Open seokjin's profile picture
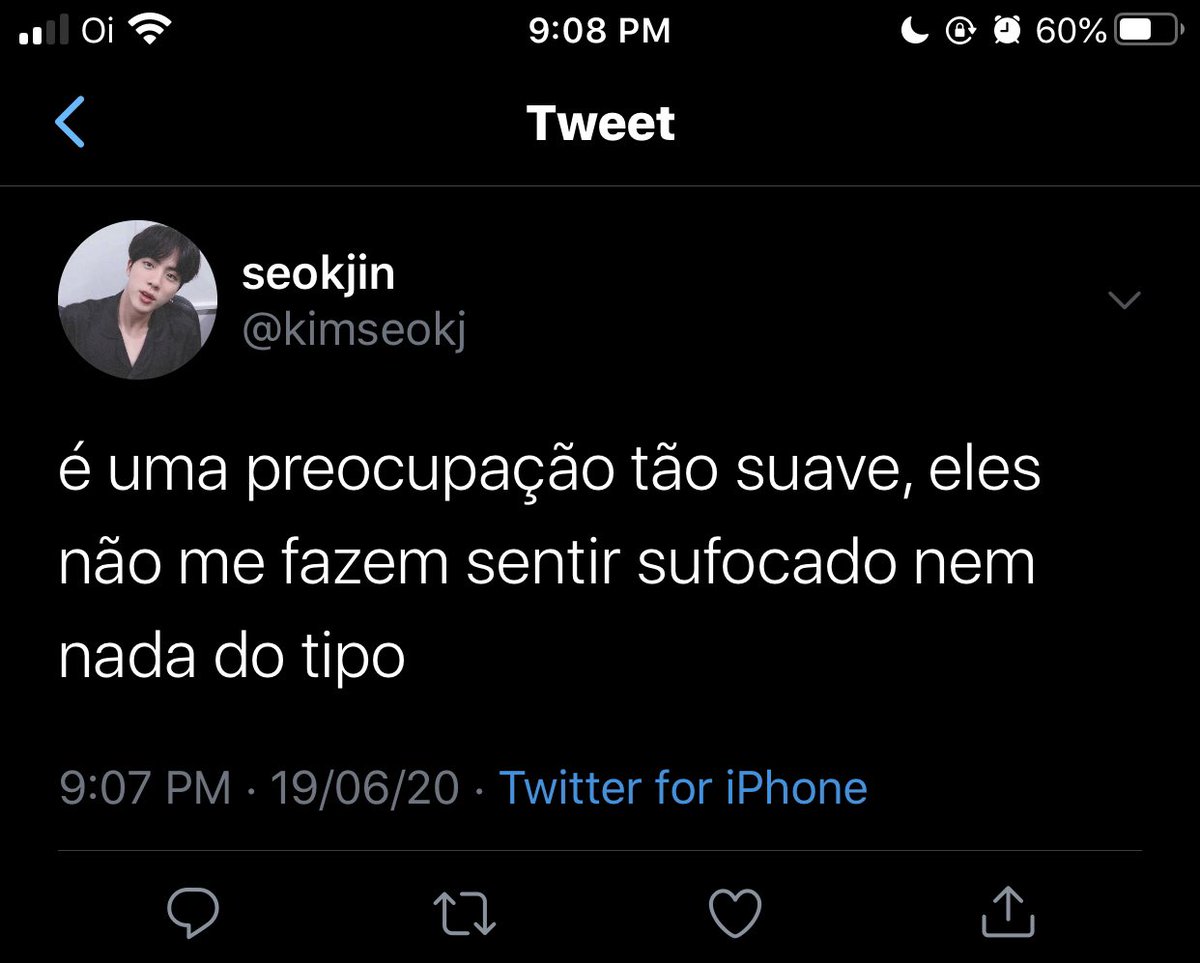This screenshot has height=963, width=1200. coord(138,300)
